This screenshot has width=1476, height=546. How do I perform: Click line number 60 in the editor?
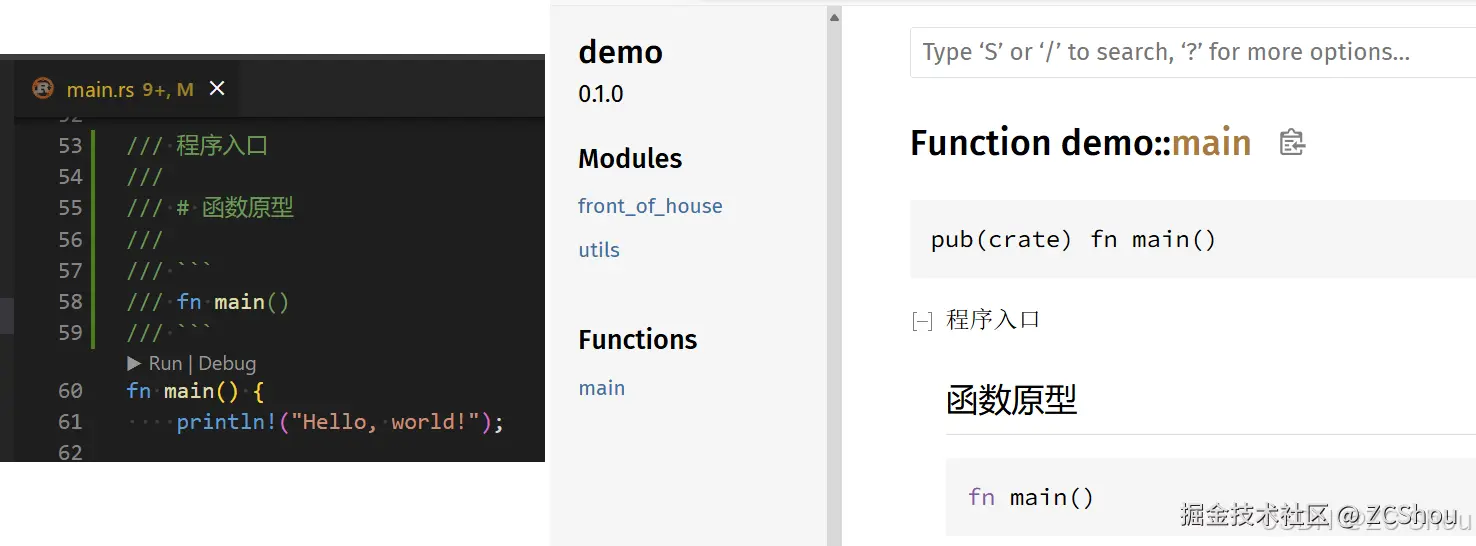coord(70,390)
